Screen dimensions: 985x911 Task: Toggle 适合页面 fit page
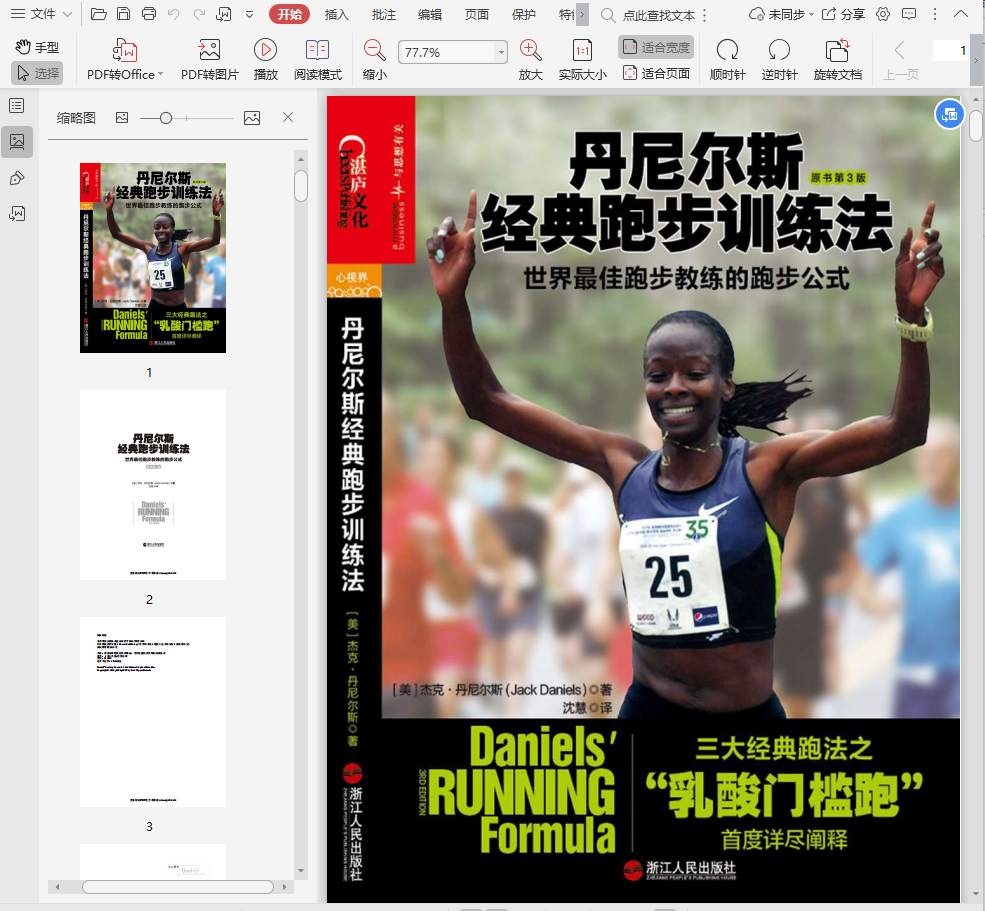pos(656,74)
